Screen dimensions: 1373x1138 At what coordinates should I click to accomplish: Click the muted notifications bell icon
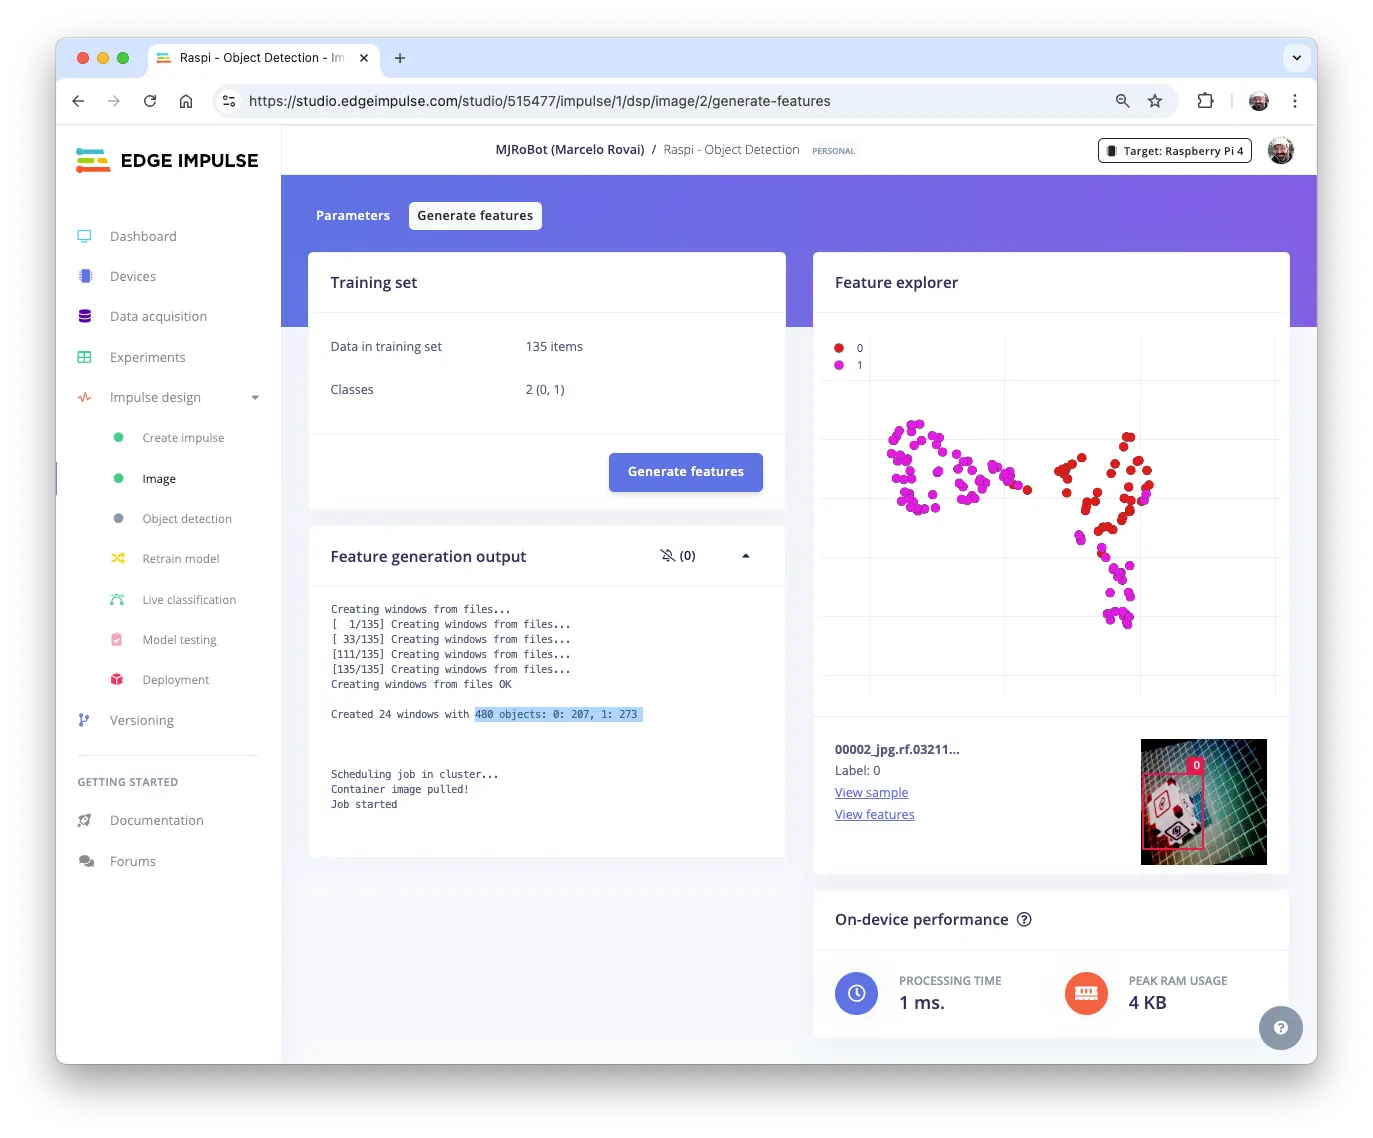point(668,556)
